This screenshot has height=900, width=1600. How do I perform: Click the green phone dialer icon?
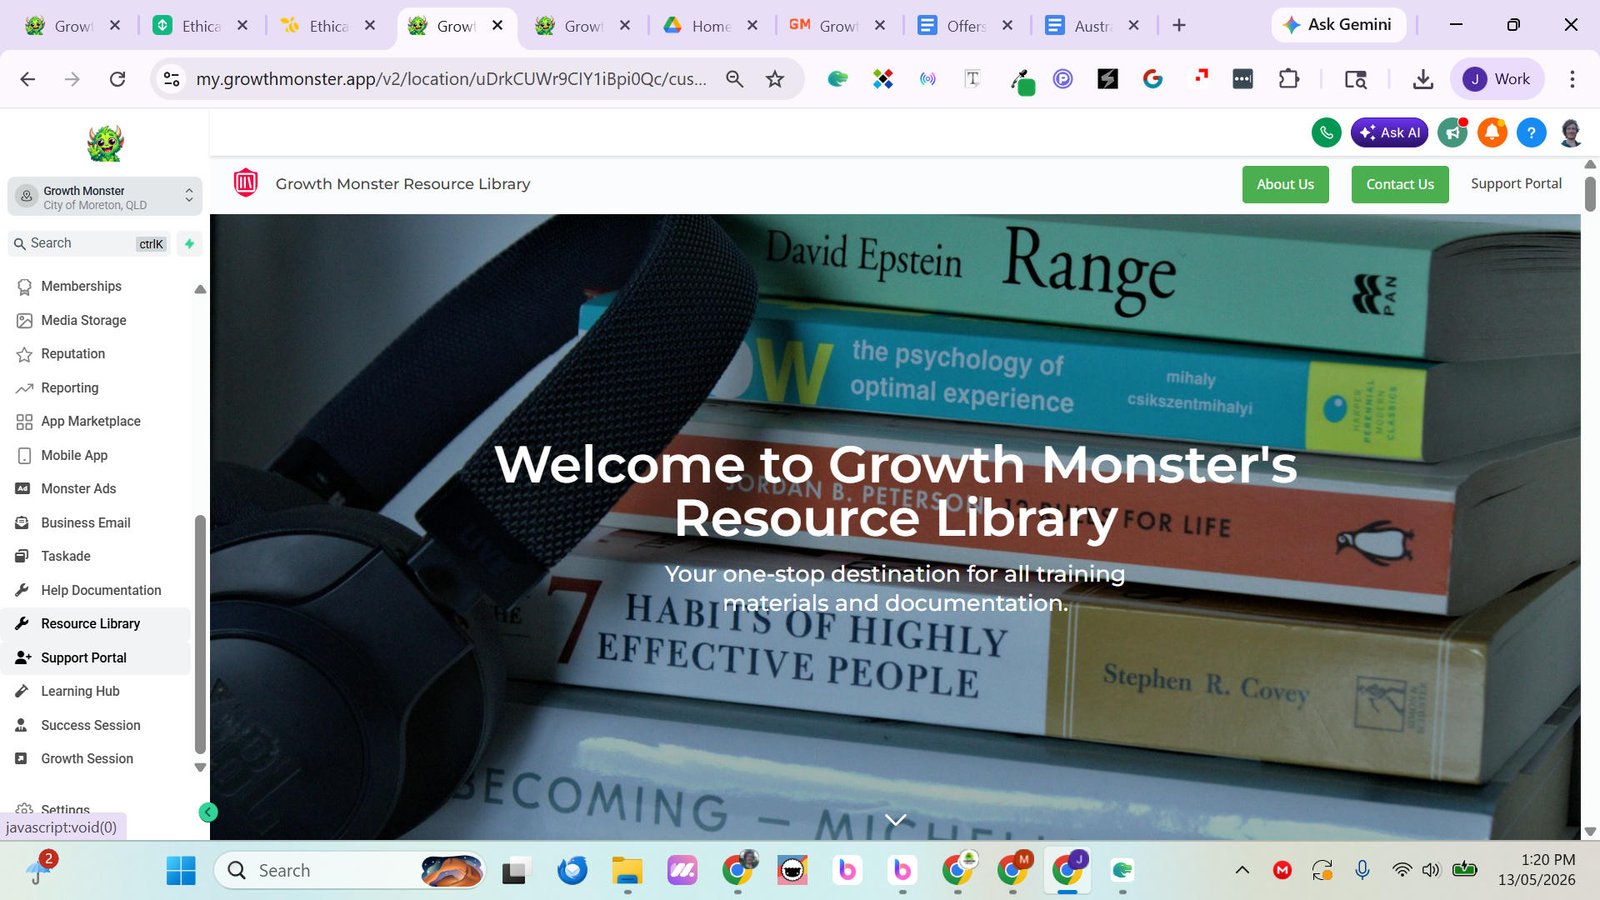1326,132
